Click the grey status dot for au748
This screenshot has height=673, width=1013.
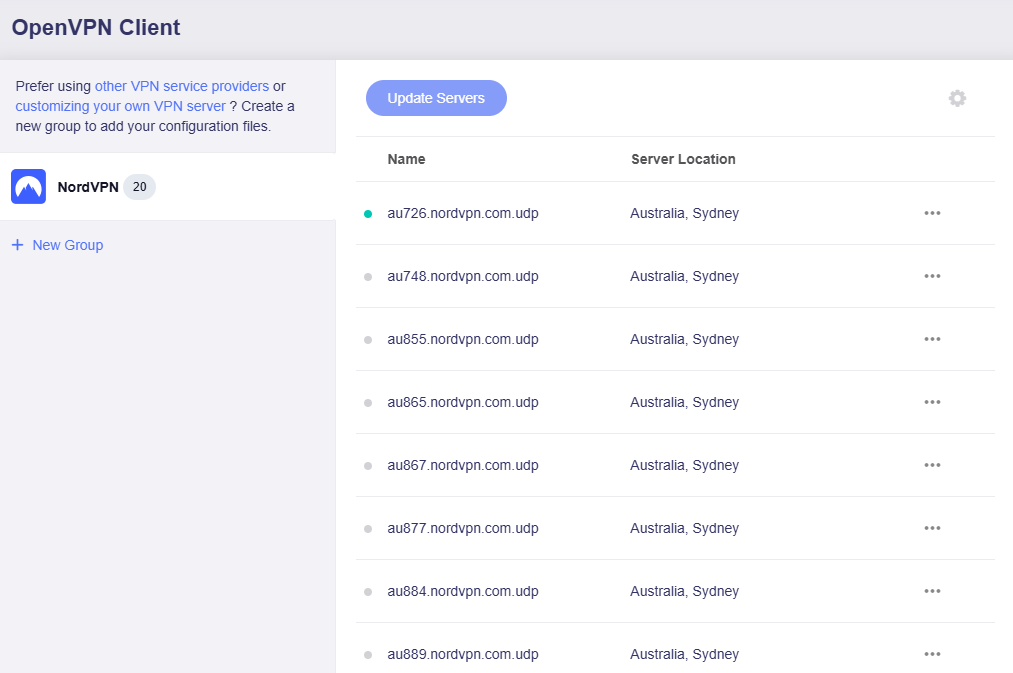(368, 277)
